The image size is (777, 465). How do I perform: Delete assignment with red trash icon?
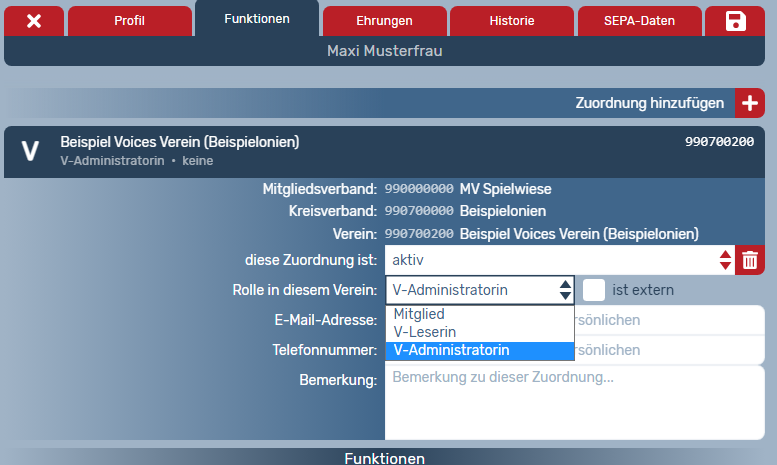[x=749, y=260]
